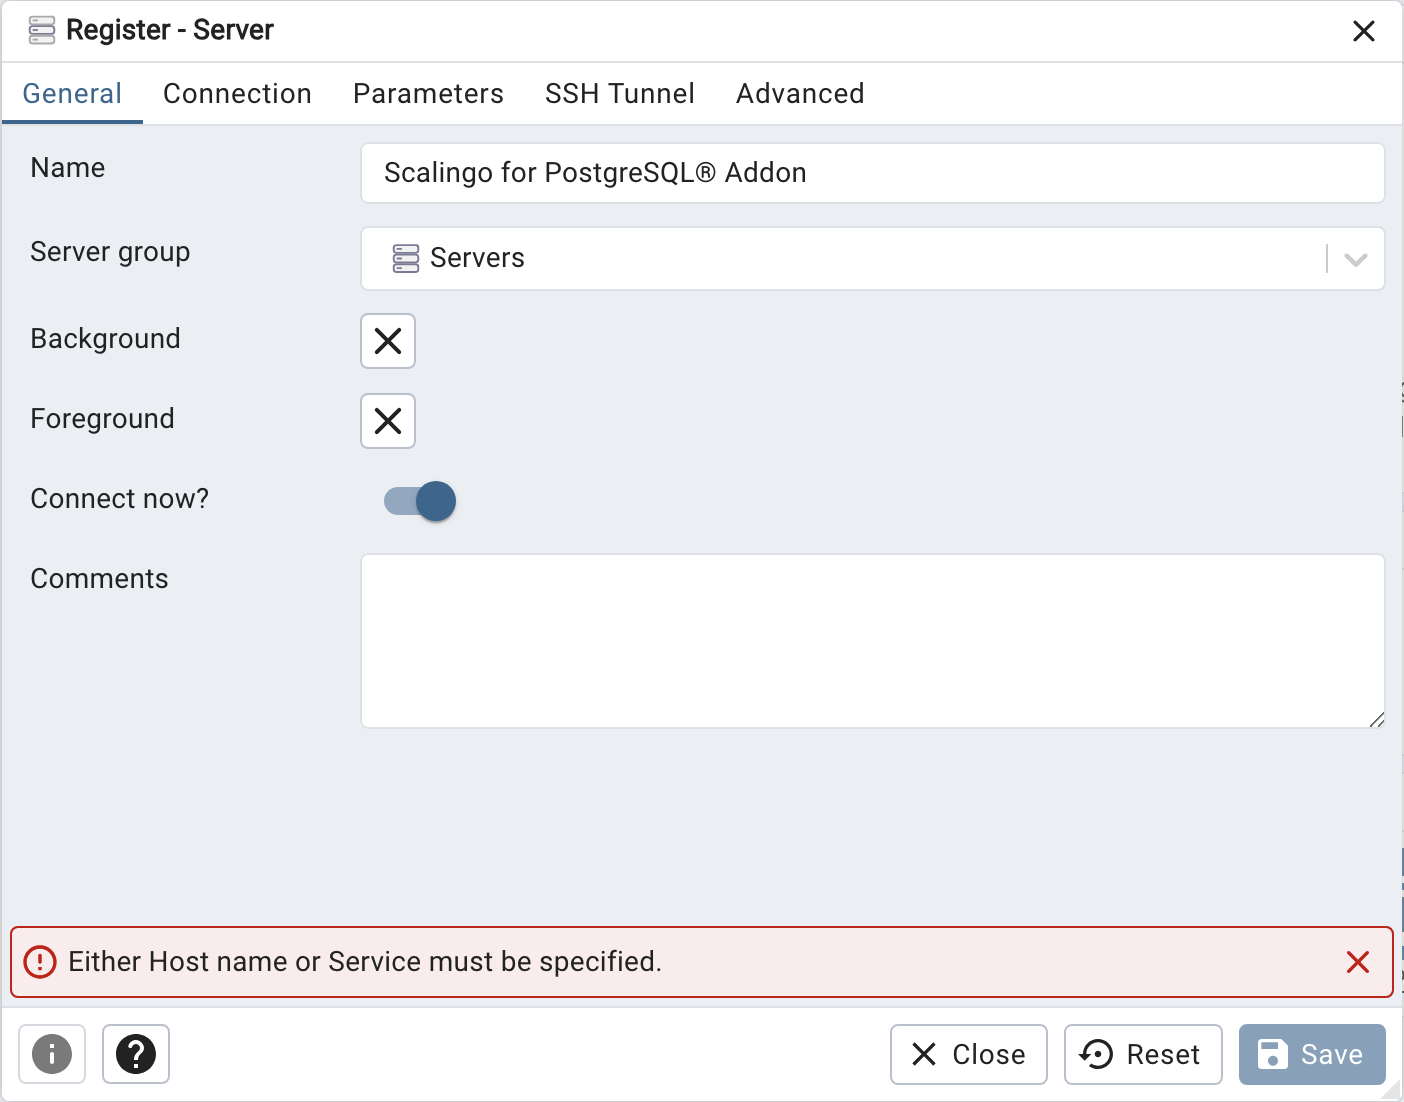
Task: Focus the Name input field
Action: (x=872, y=173)
